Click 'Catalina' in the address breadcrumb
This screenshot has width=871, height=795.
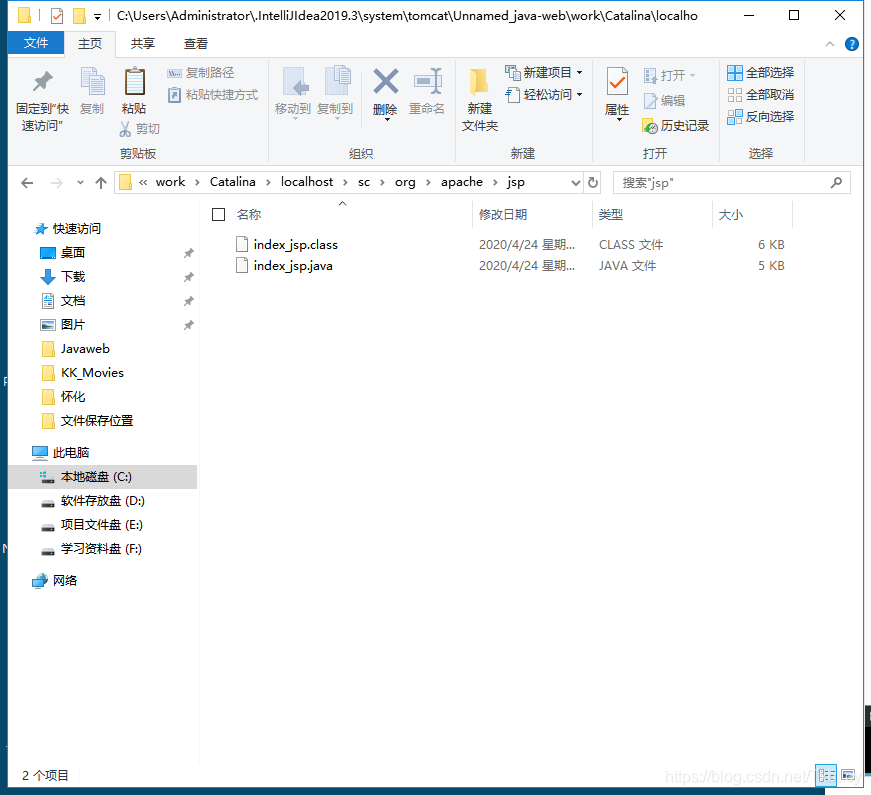[x=233, y=182]
